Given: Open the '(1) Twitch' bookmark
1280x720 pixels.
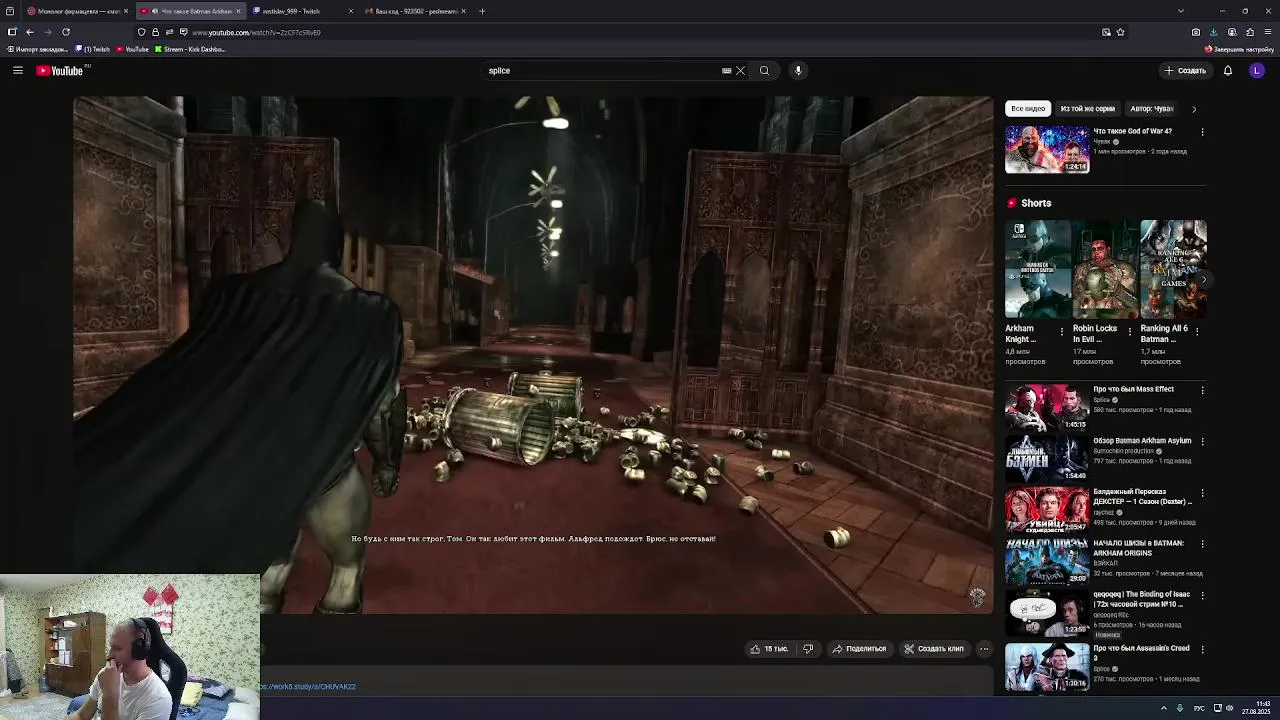Looking at the screenshot, I should [x=92, y=49].
